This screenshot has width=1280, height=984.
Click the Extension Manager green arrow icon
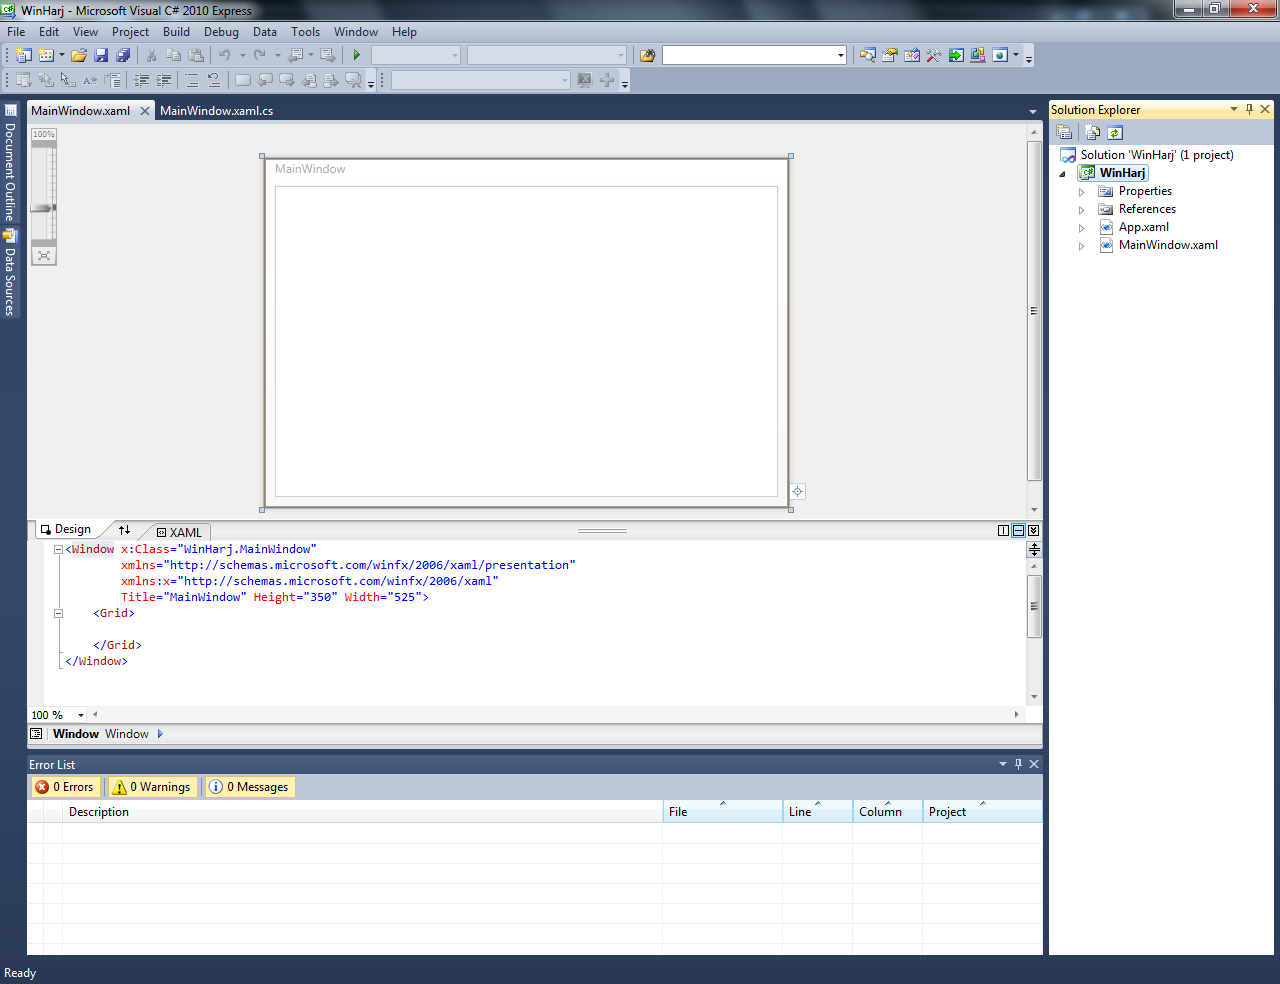click(956, 55)
